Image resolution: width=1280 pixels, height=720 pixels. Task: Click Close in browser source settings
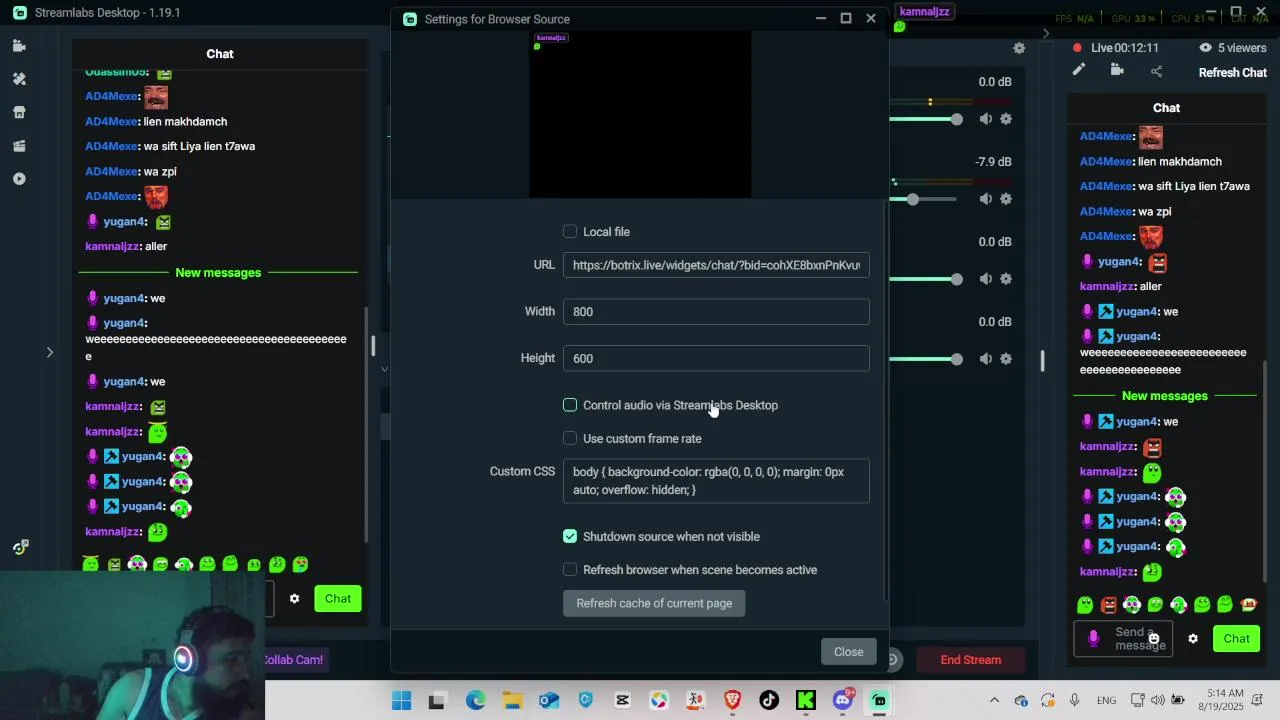coord(849,652)
